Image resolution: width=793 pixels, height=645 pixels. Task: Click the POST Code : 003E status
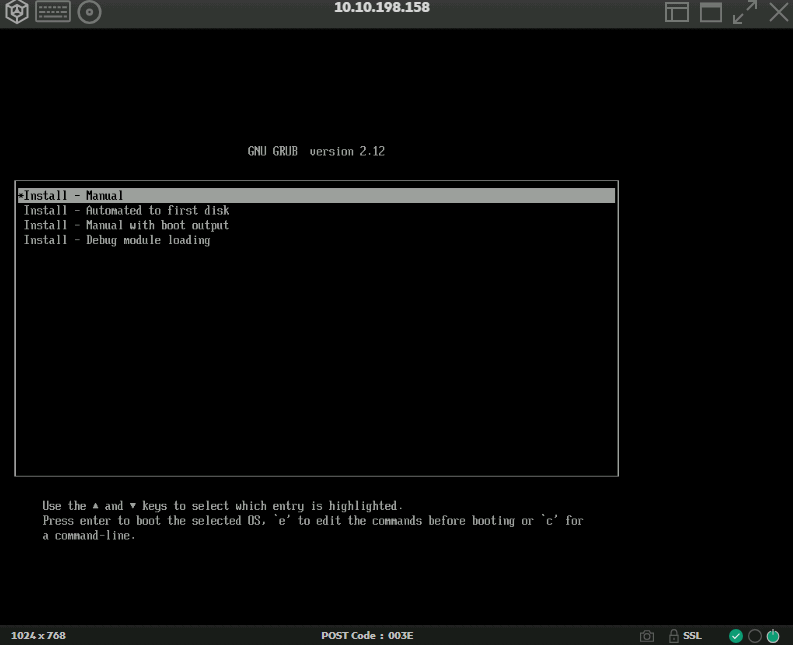click(367, 636)
